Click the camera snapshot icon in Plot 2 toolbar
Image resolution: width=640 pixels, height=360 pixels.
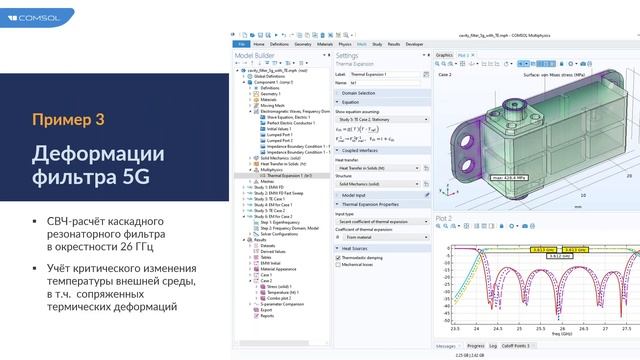(525, 226)
